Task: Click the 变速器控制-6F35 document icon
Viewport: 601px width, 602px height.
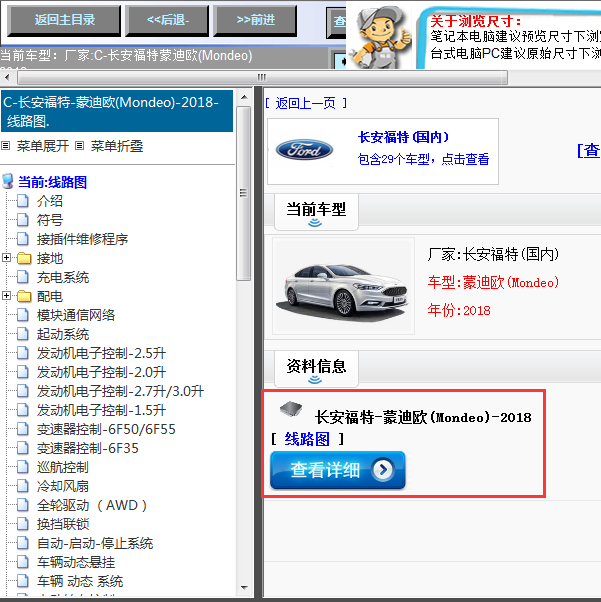Action: [x=23, y=448]
